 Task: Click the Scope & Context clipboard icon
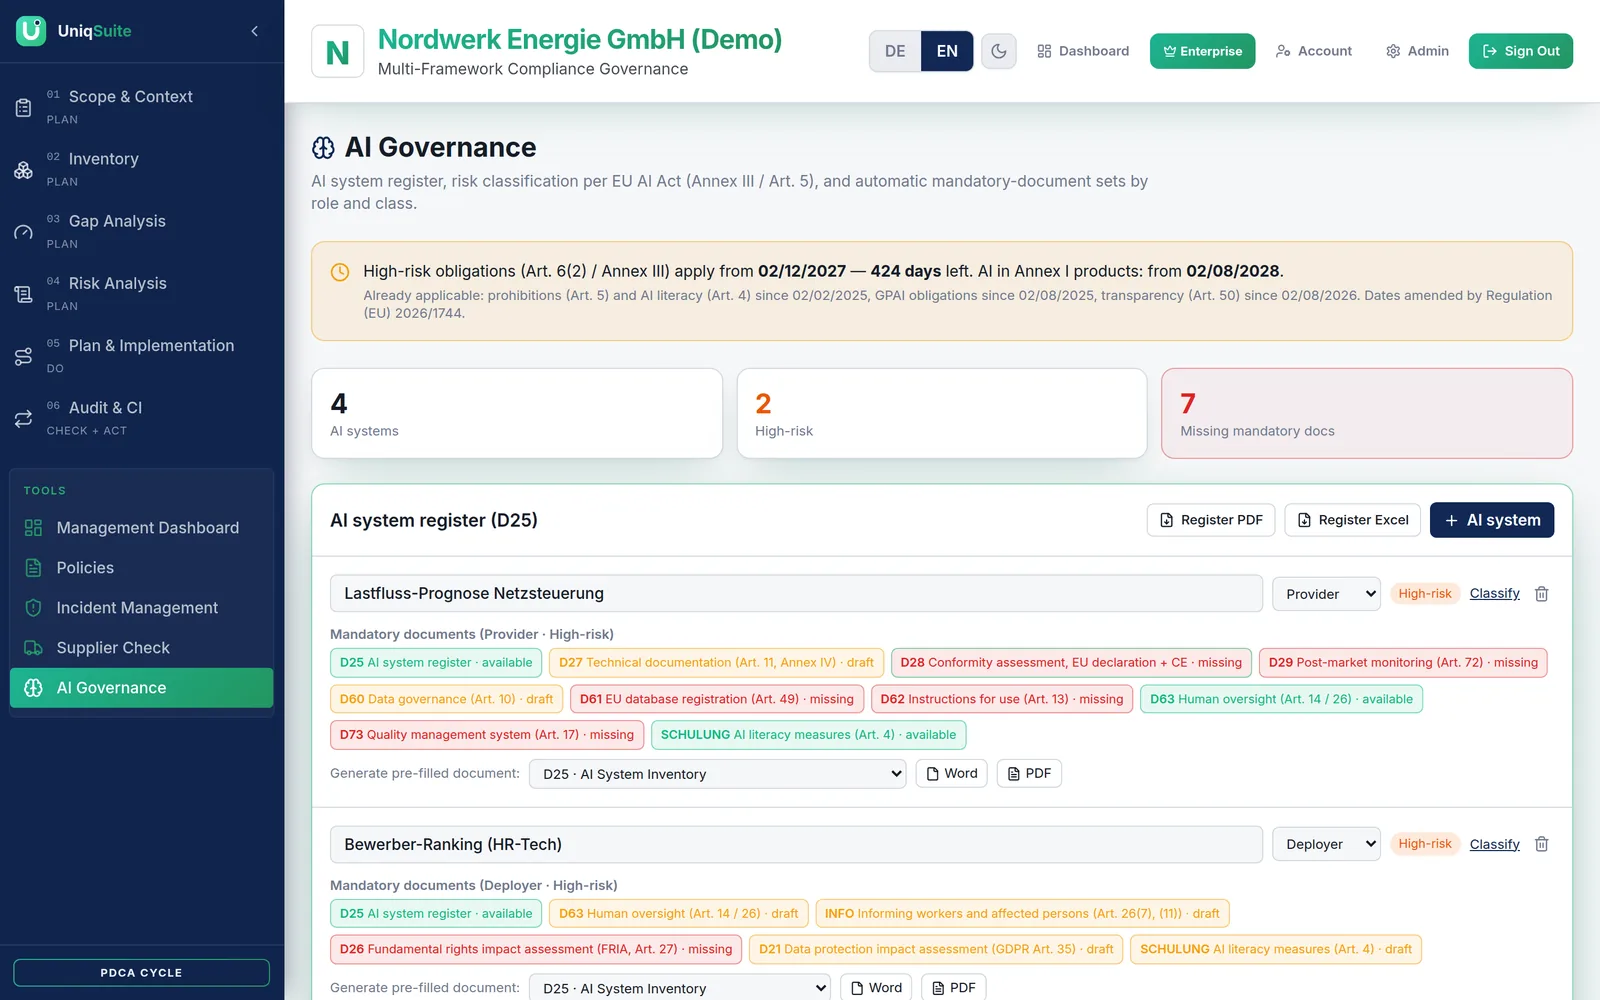pos(23,107)
